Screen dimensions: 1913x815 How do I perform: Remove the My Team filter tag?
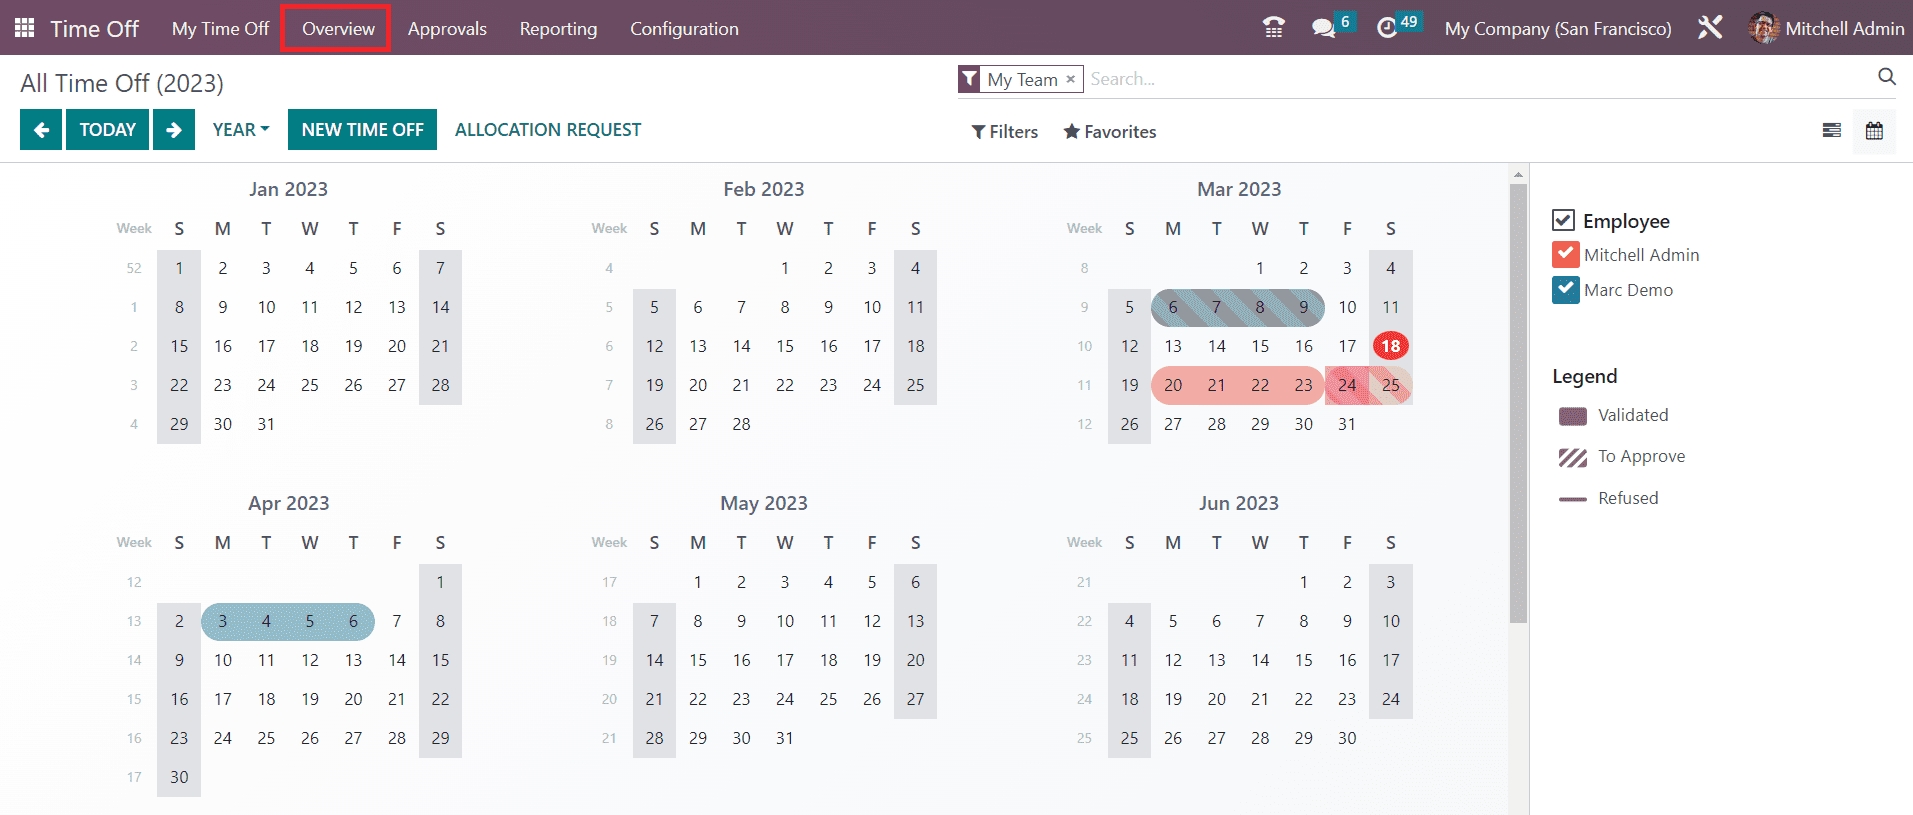[1070, 79]
